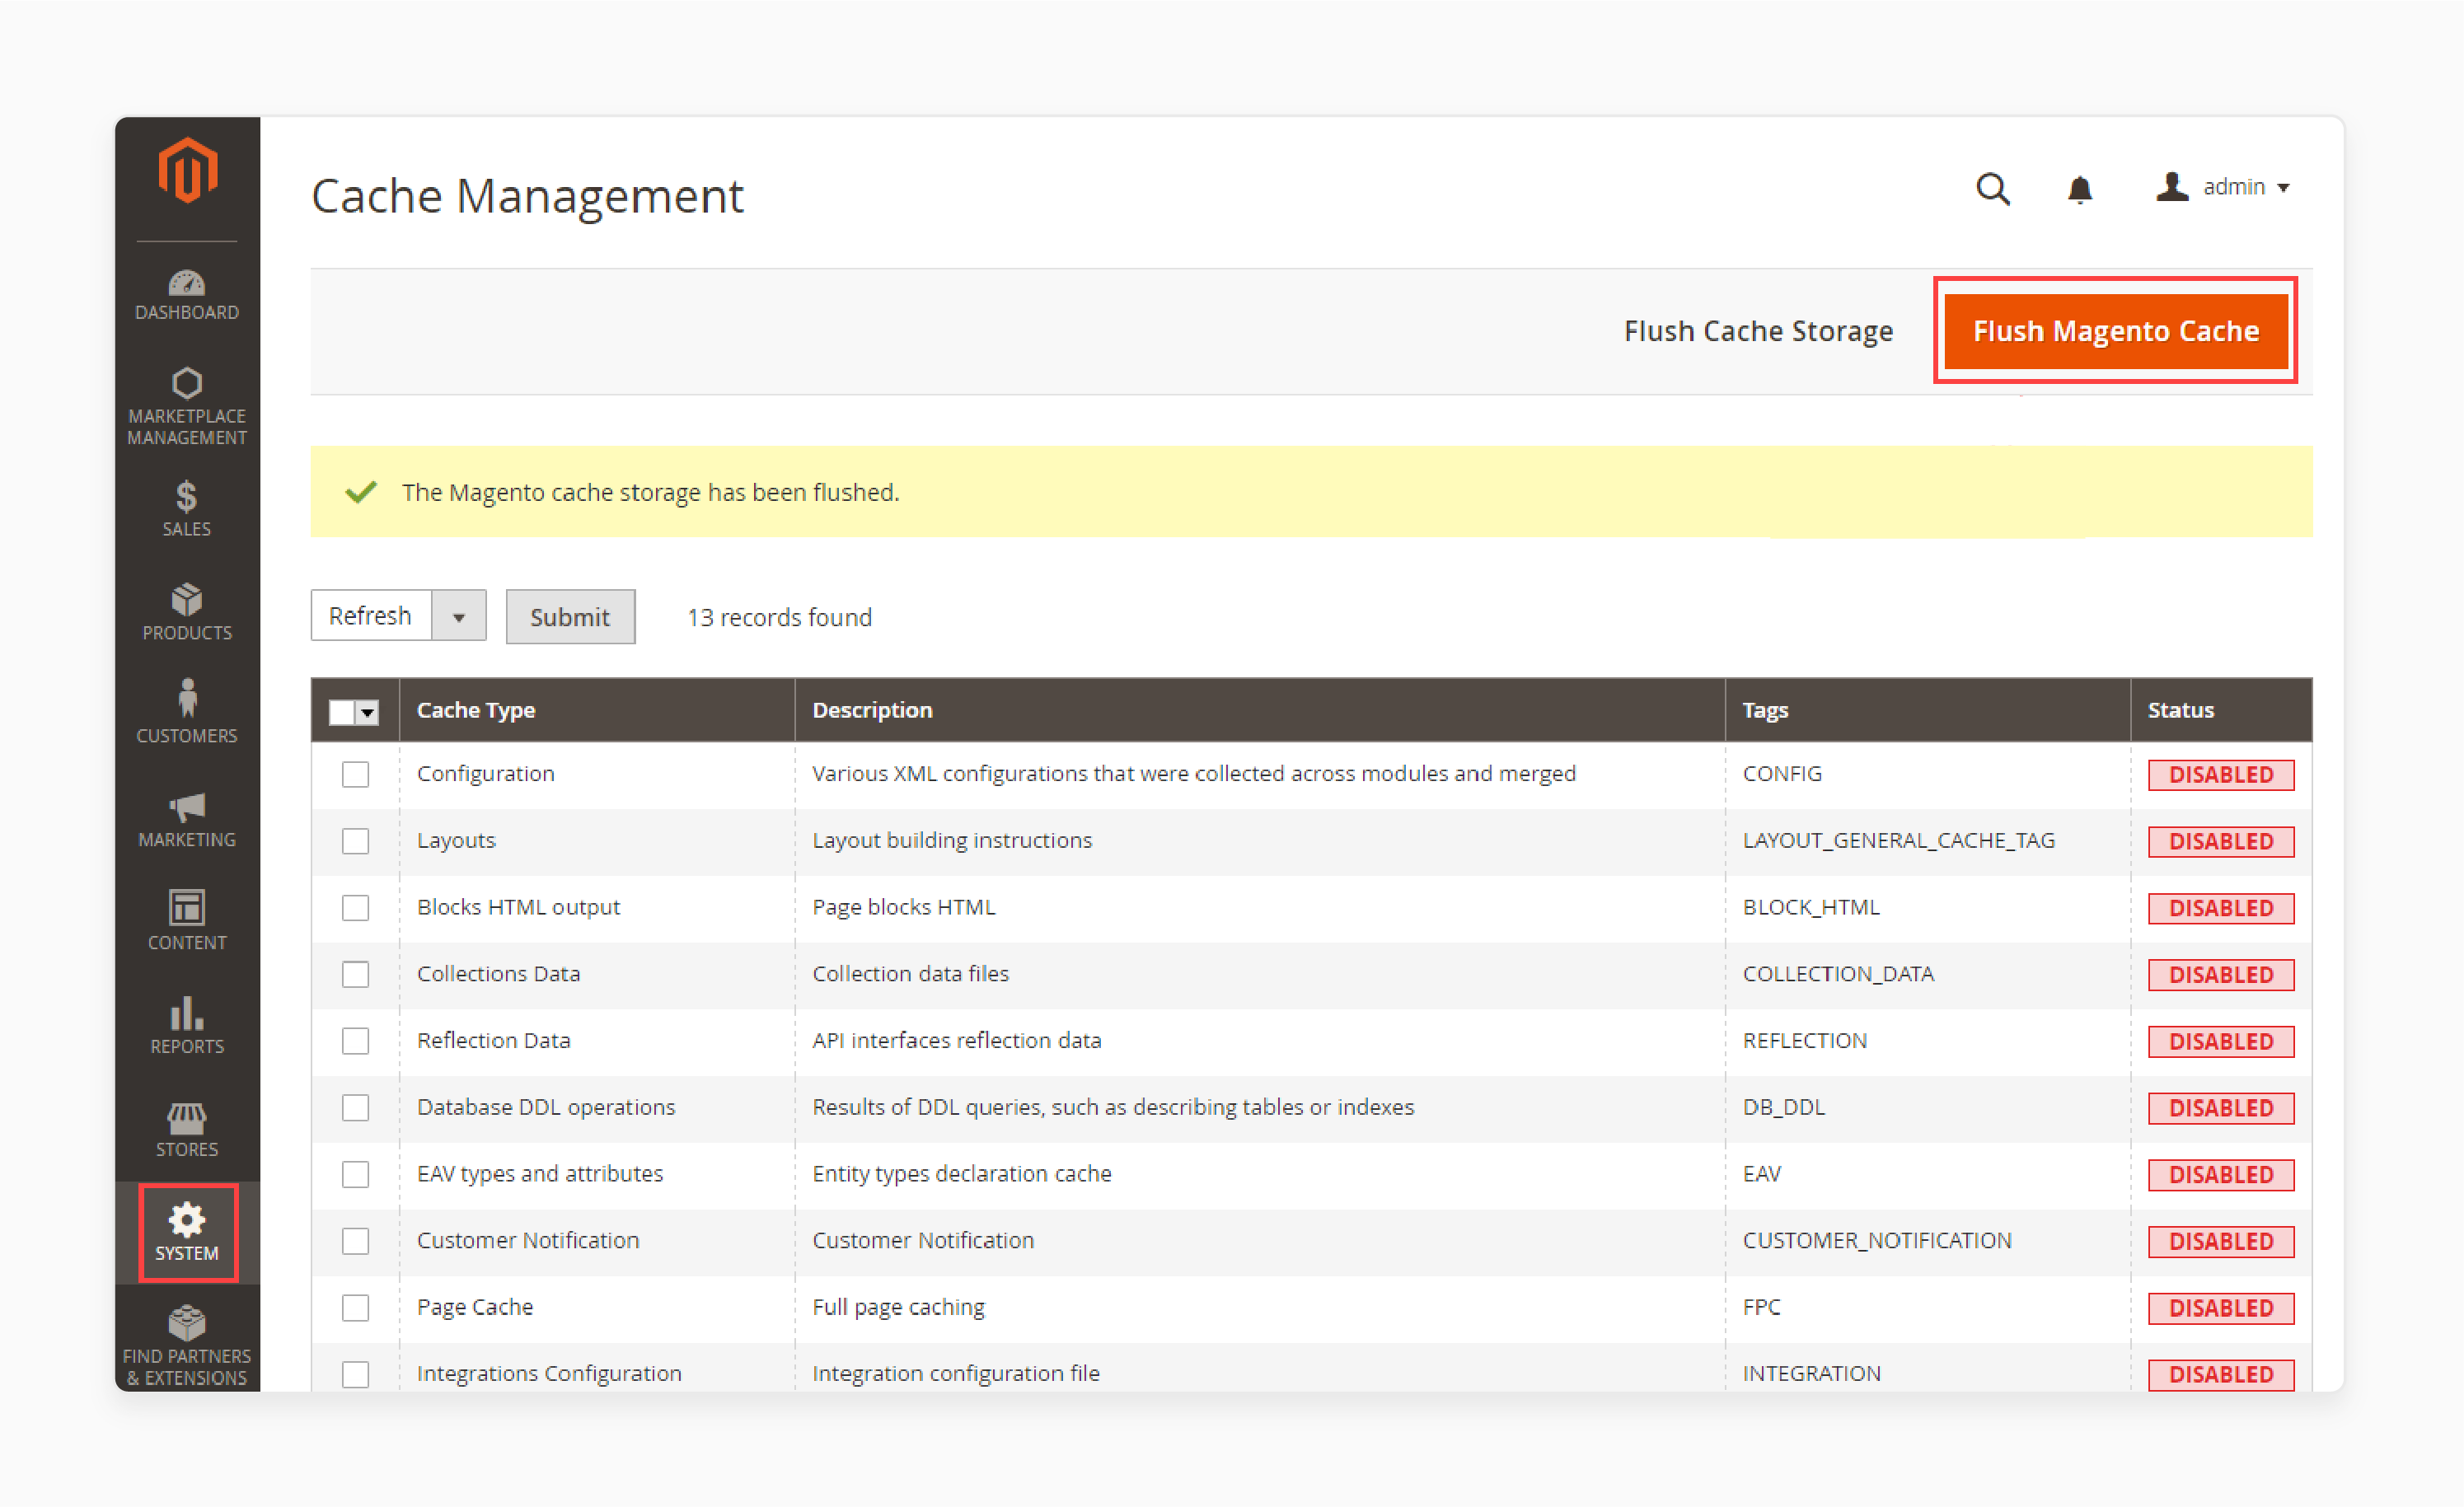Click Flush Cache Storage button
This screenshot has height=1507, width=2464.
point(1760,331)
